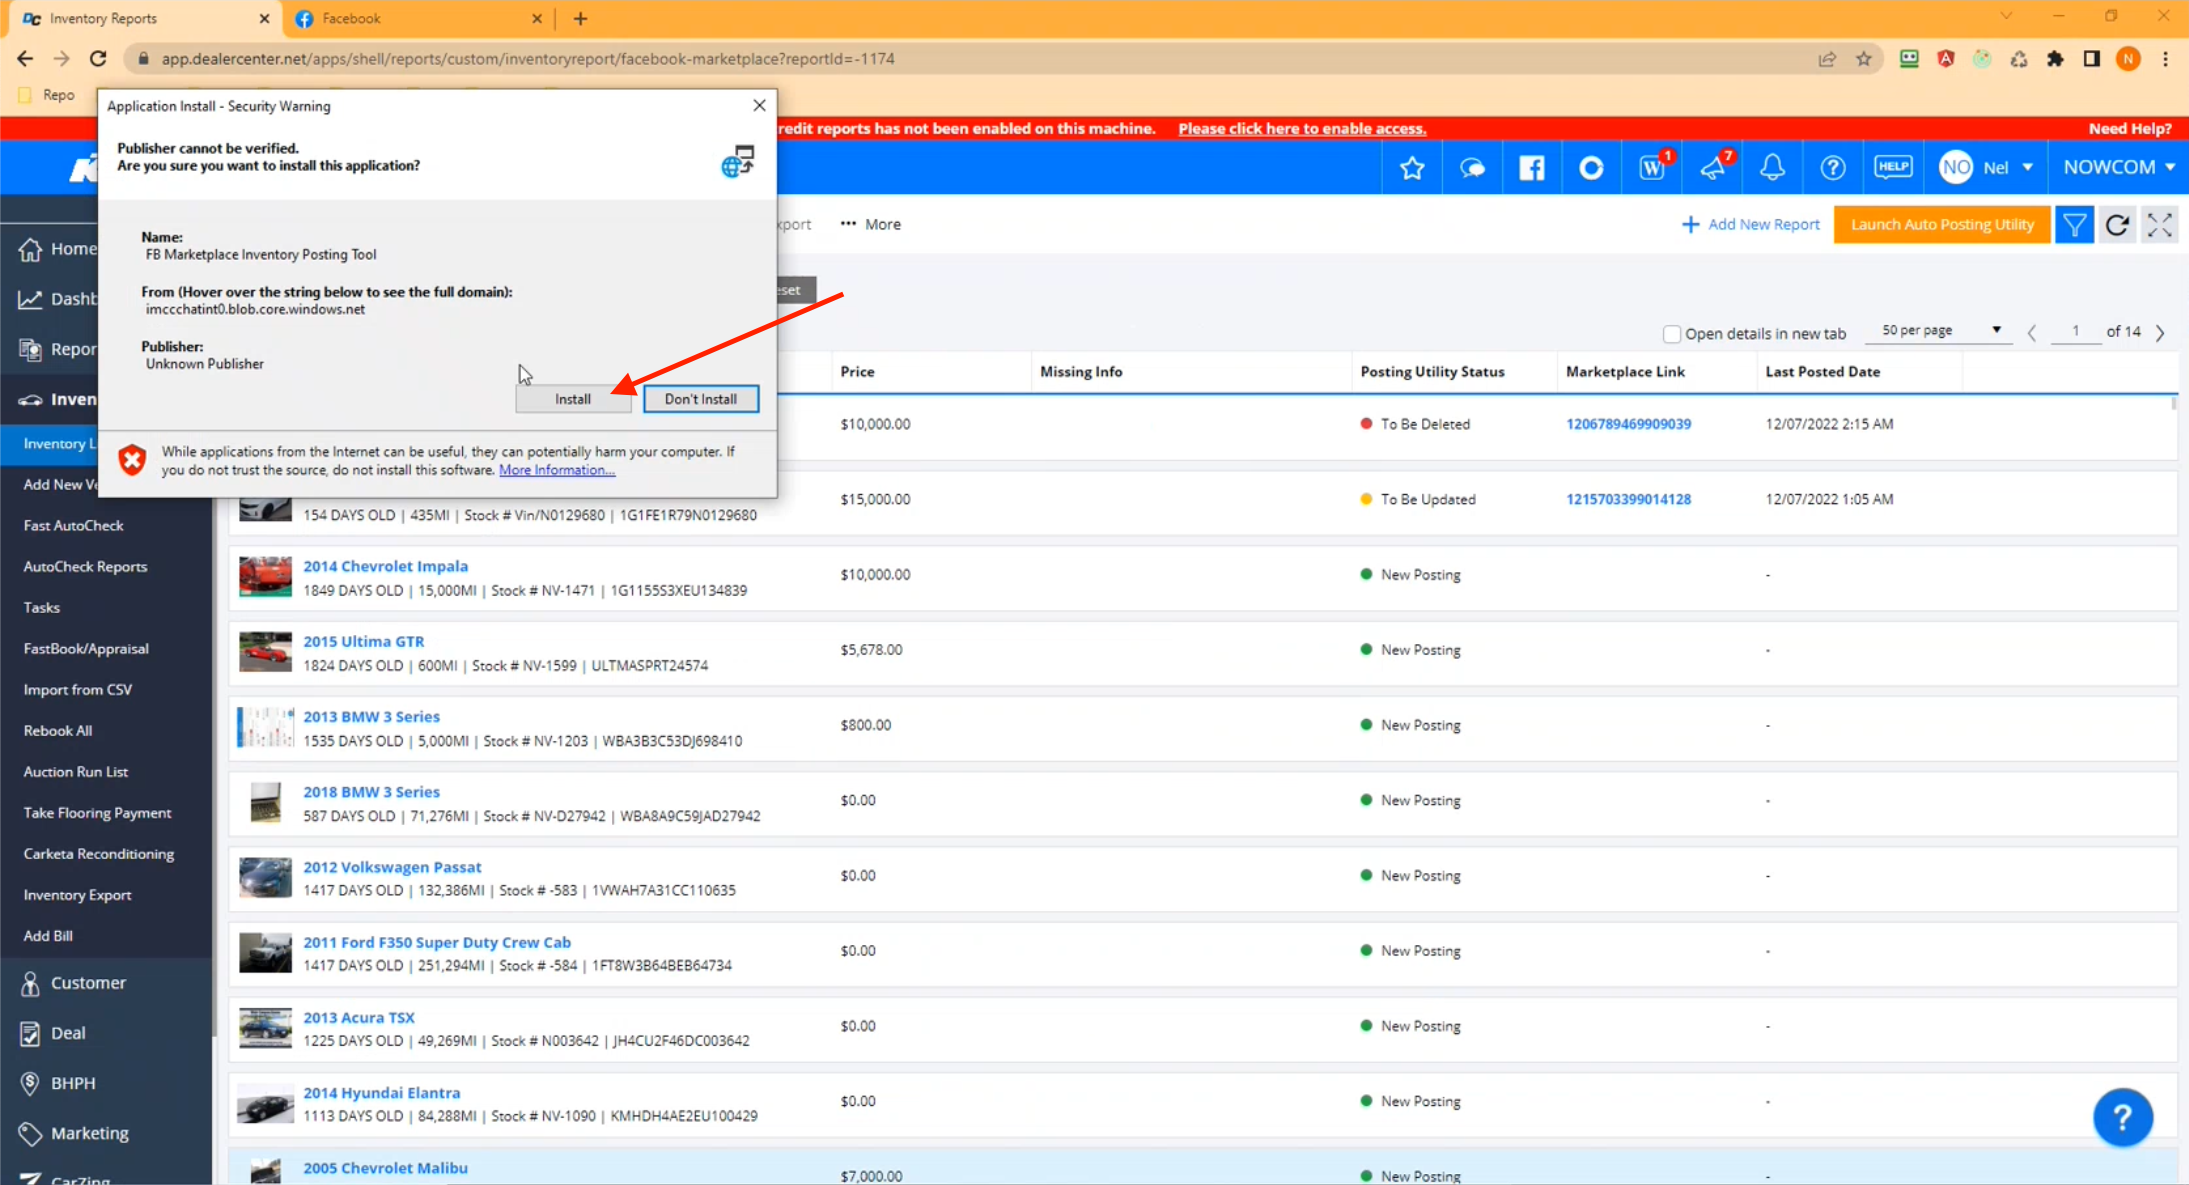Screen dimensions: 2189x1185
Task: Click the question mark help icon in header
Action: (1832, 168)
